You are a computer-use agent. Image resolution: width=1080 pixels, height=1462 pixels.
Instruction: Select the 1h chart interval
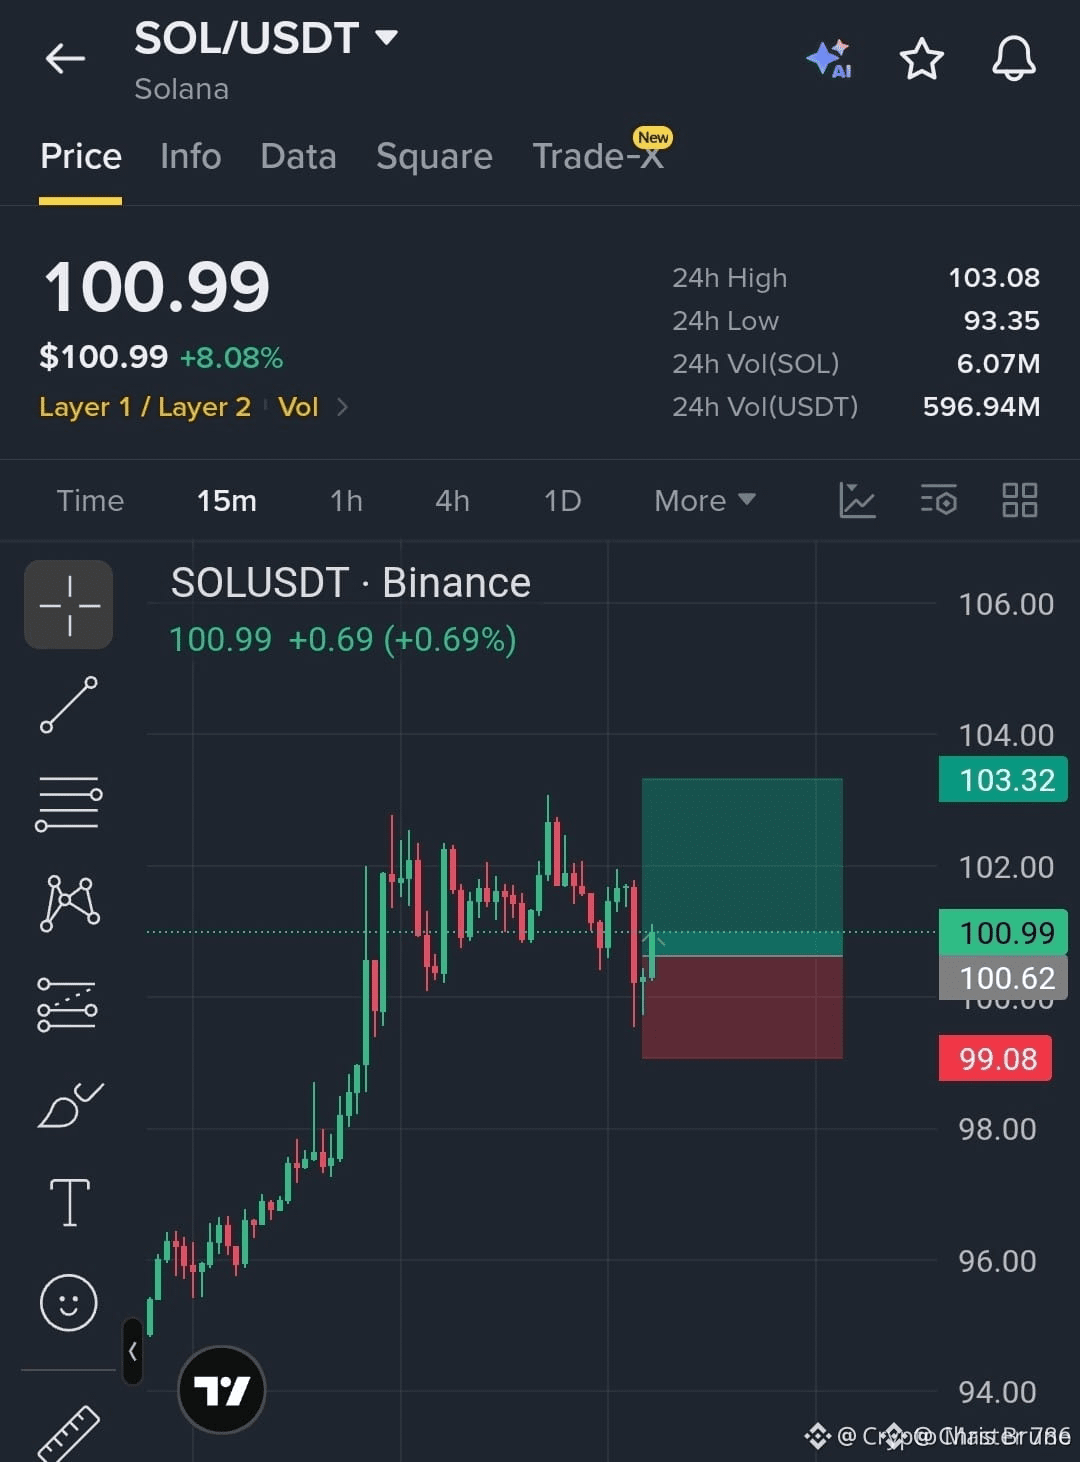346,500
